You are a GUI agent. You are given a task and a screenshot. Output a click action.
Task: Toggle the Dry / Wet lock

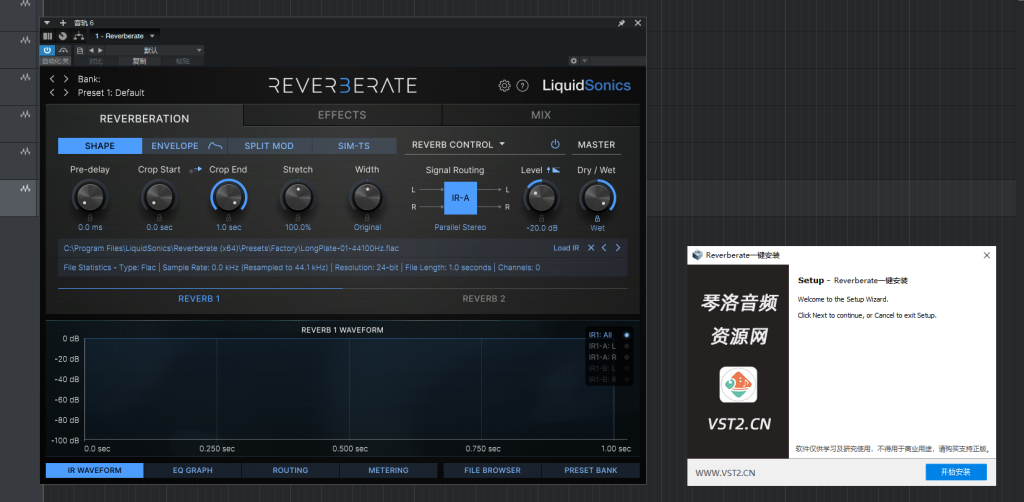click(598, 218)
